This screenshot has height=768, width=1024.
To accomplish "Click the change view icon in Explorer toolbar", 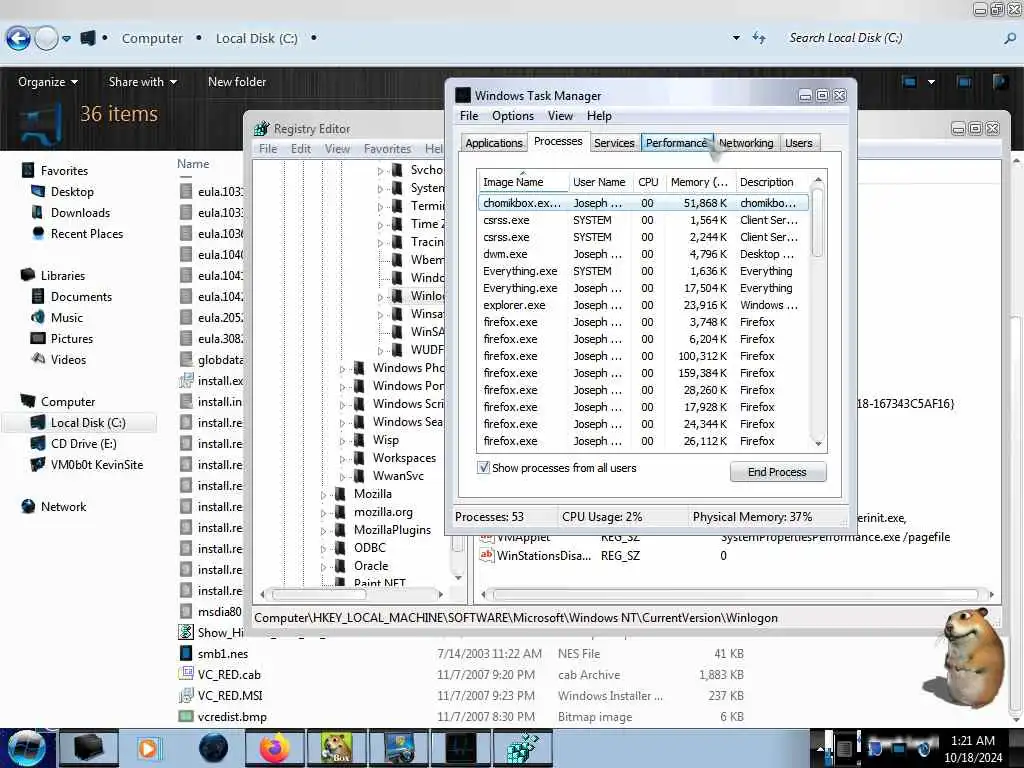I will 909,82.
